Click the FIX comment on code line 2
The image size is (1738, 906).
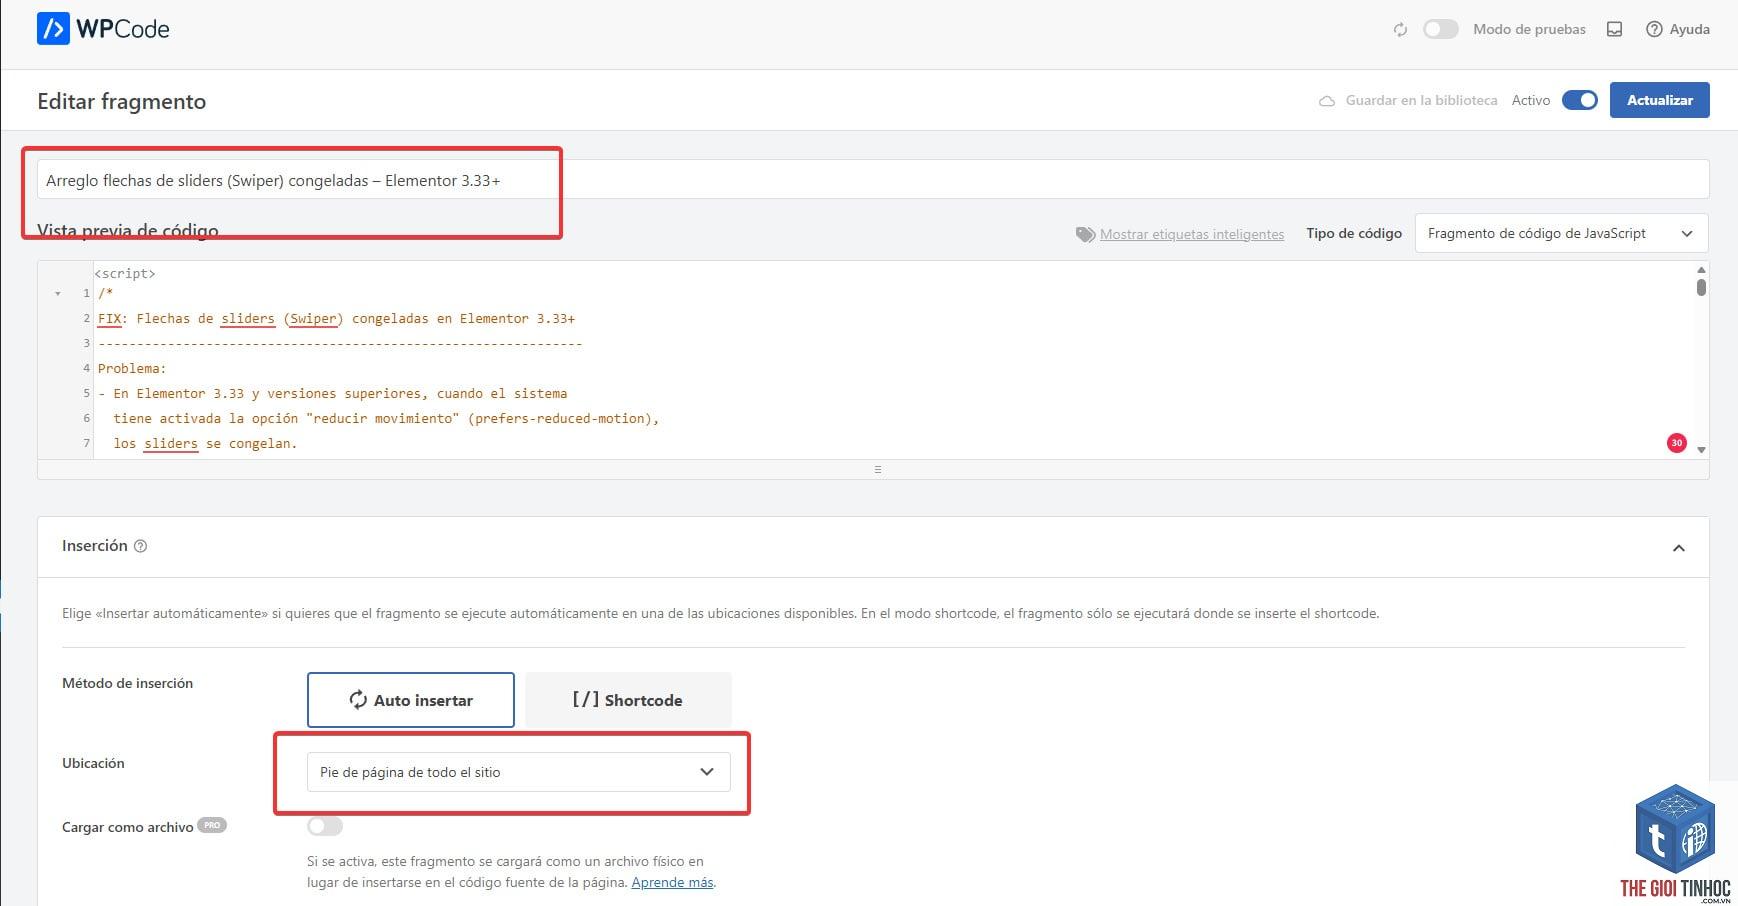(336, 319)
